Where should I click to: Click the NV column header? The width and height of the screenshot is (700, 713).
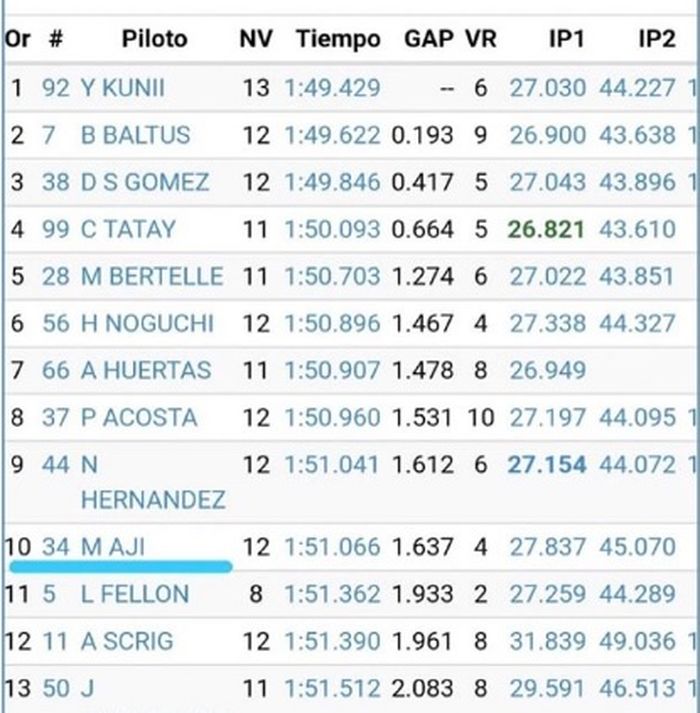tap(256, 39)
